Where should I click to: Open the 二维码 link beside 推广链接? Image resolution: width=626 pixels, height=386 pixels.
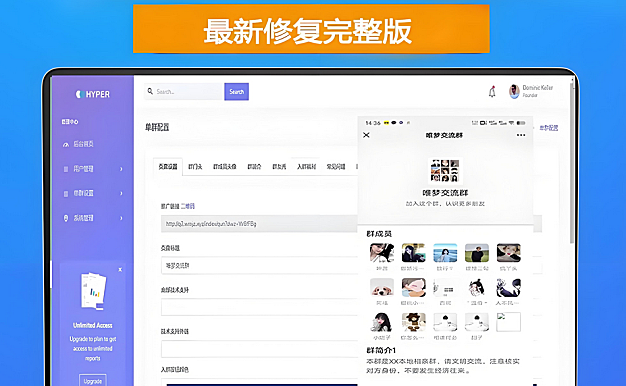(188, 206)
